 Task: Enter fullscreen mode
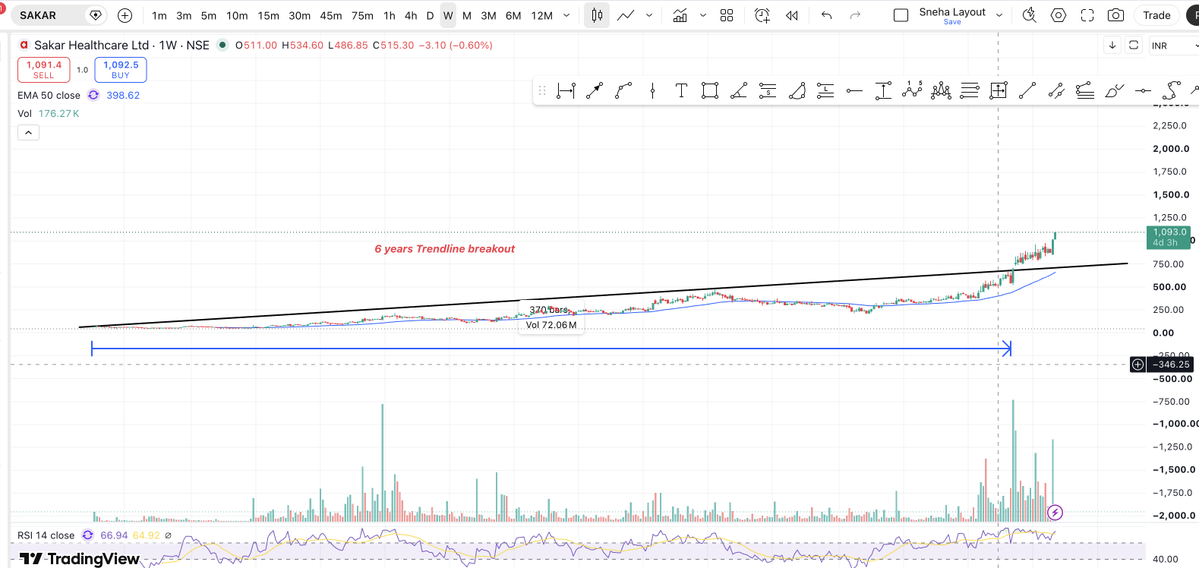tap(1087, 15)
